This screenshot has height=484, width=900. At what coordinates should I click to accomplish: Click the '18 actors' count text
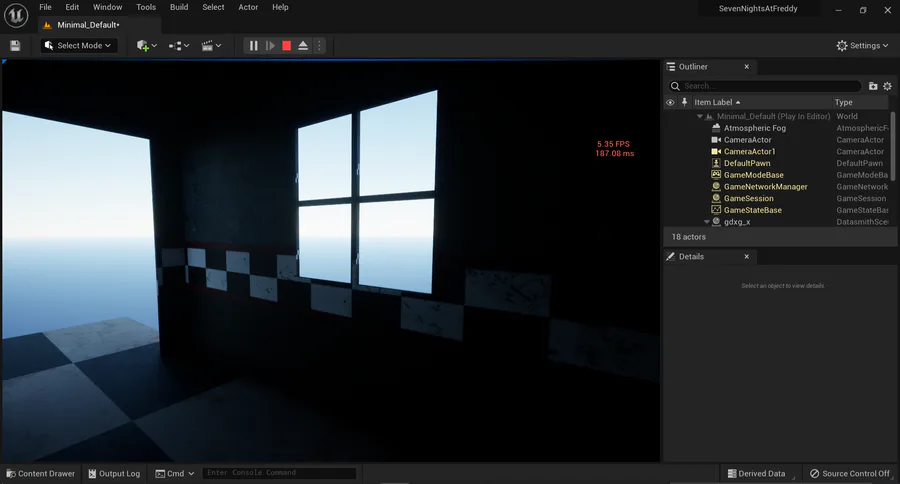tap(688, 237)
